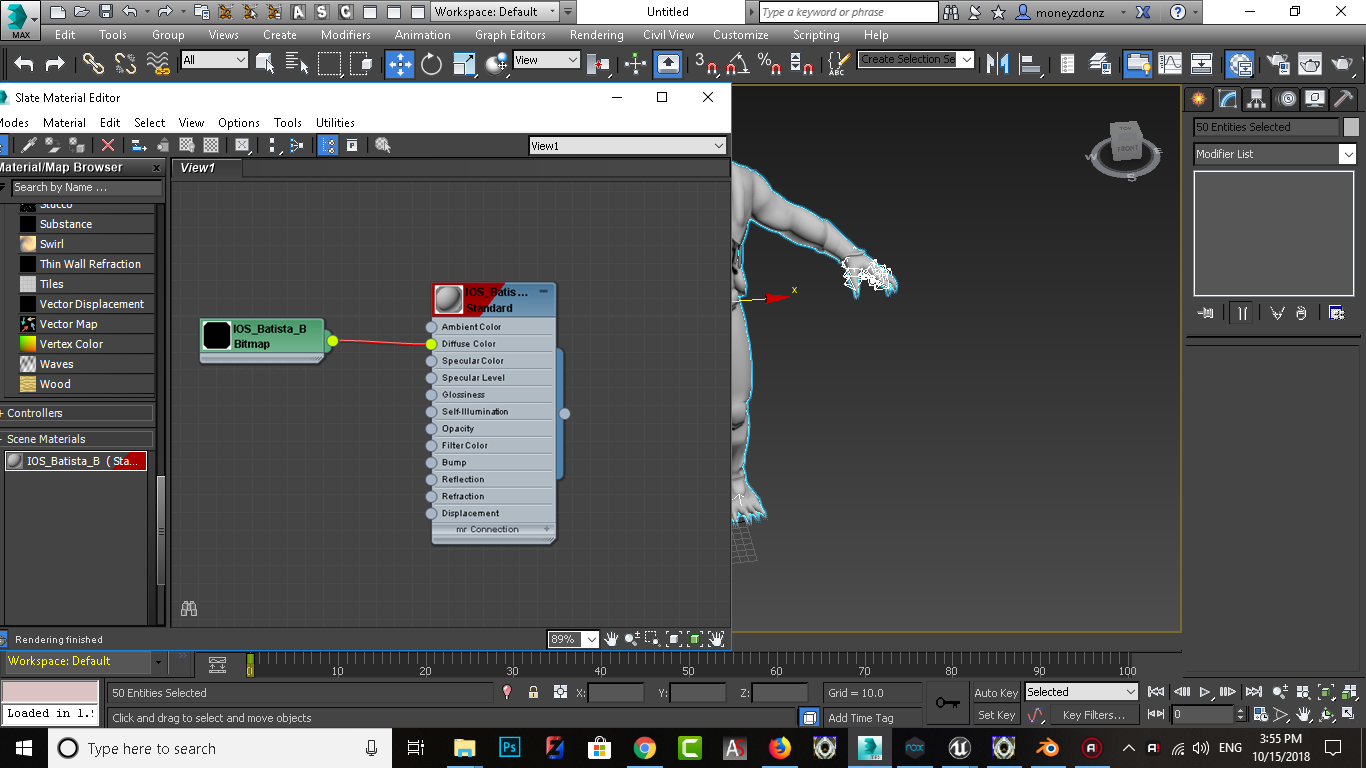The width and height of the screenshot is (1366, 768).
Task: Click the Select and Link chain icon
Action: tap(93, 64)
